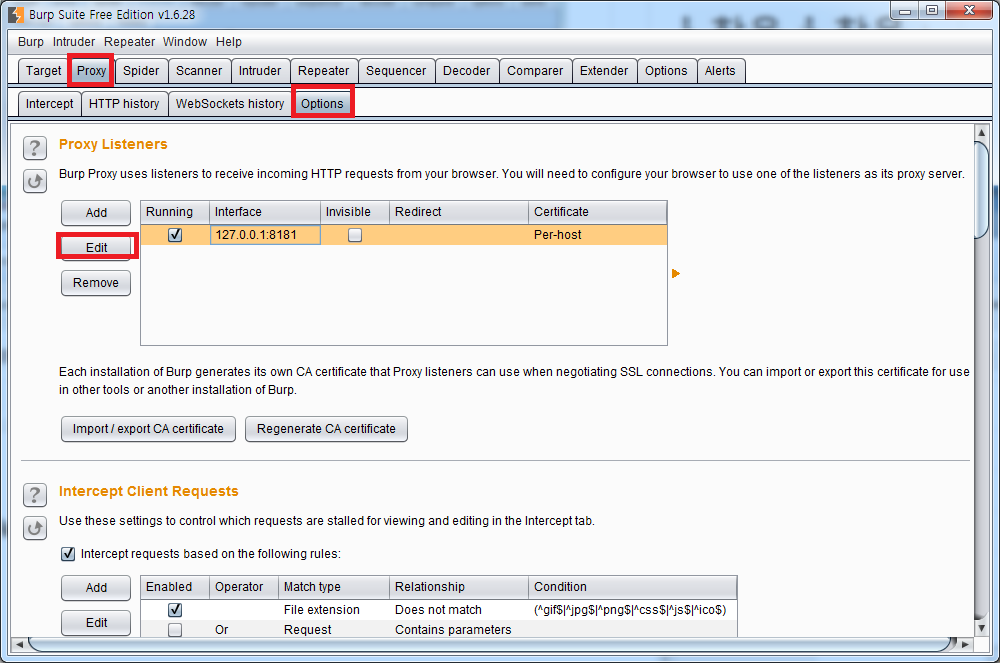
Task: Open the Help menu
Action: (228, 41)
